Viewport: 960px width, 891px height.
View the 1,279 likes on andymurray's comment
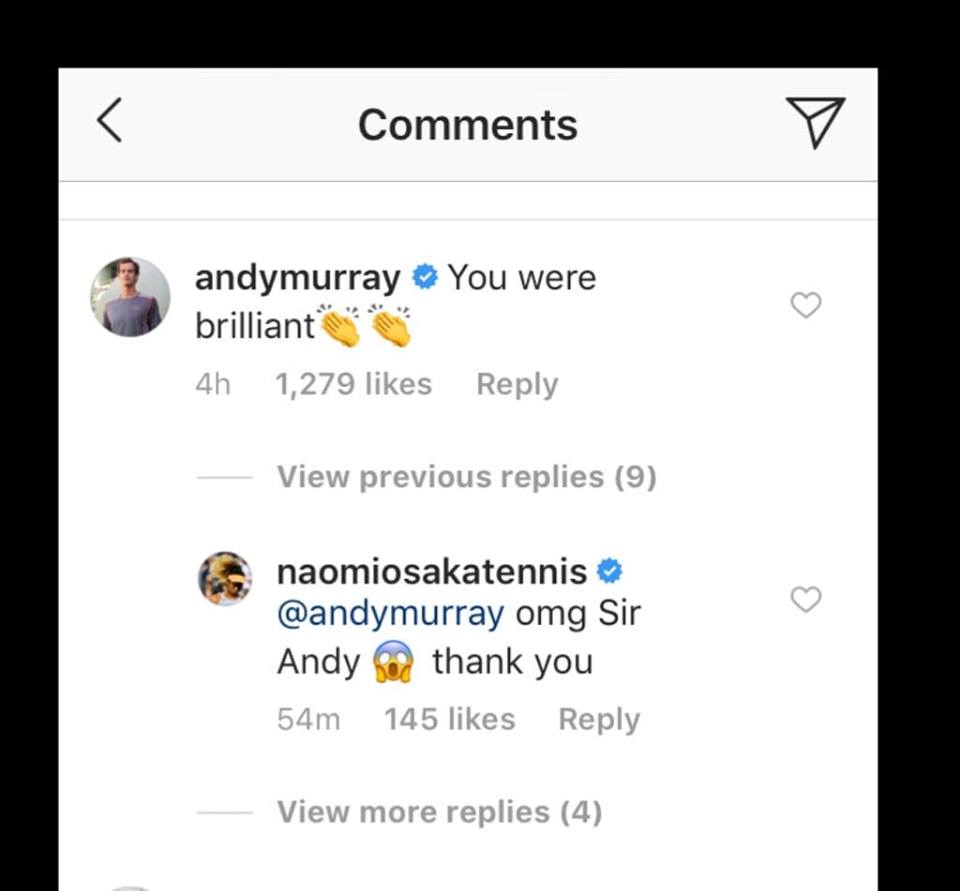[x=353, y=383]
